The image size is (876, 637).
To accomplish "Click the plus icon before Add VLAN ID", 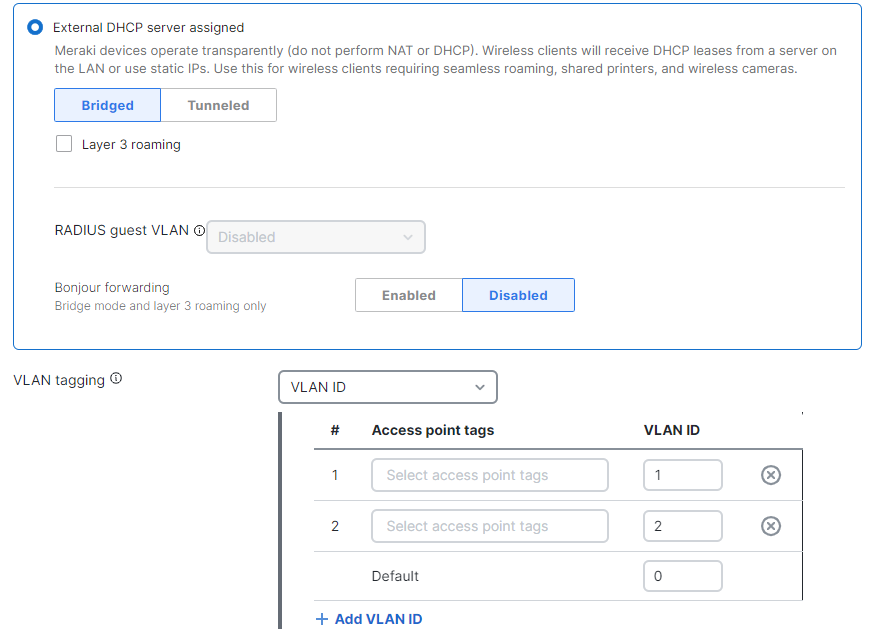I will [322, 620].
